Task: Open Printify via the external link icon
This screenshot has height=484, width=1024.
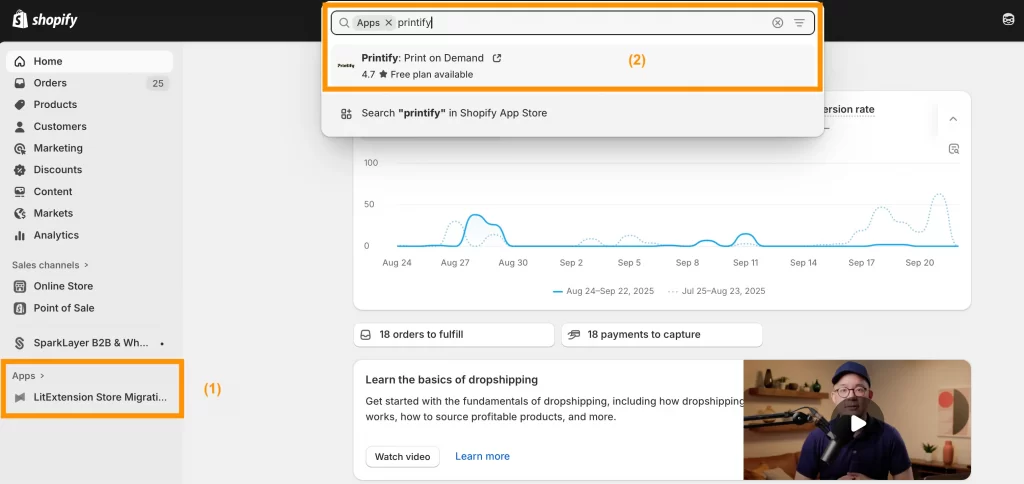Action: pos(496,58)
